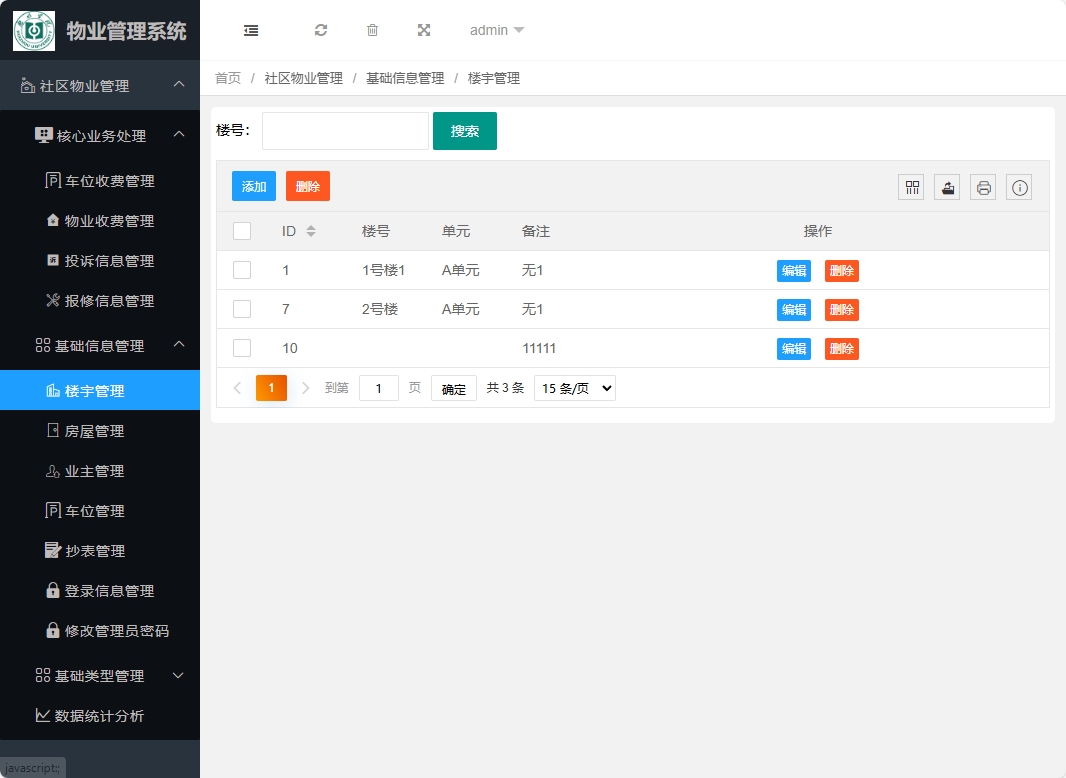Click the 添加 button
Screen dimensions: 1066x778
tap(253, 186)
